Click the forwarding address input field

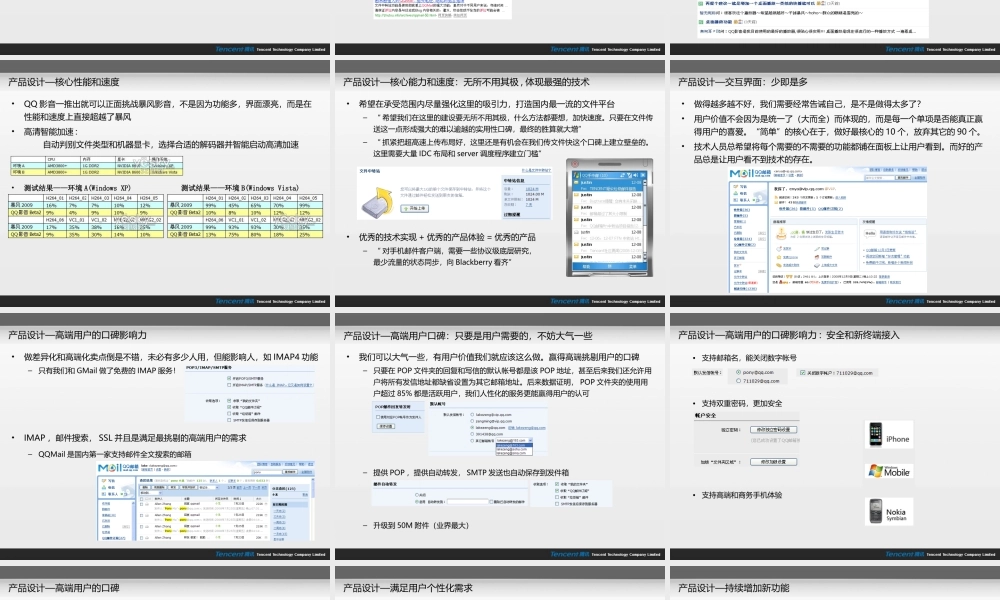point(467,501)
